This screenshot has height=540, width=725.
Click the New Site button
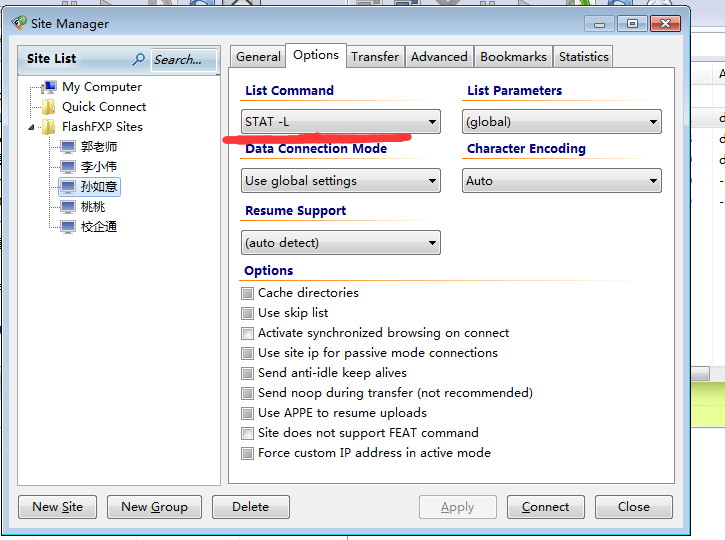tap(58, 507)
